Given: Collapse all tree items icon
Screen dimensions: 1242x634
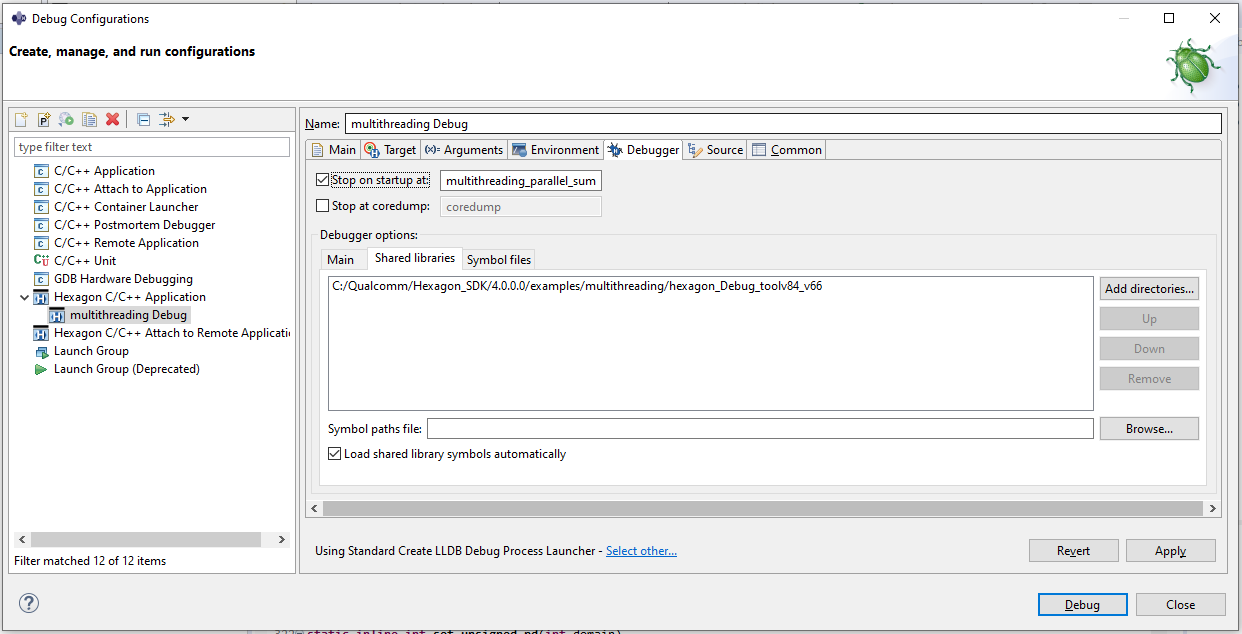Looking at the screenshot, I should (x=143, y=119).
